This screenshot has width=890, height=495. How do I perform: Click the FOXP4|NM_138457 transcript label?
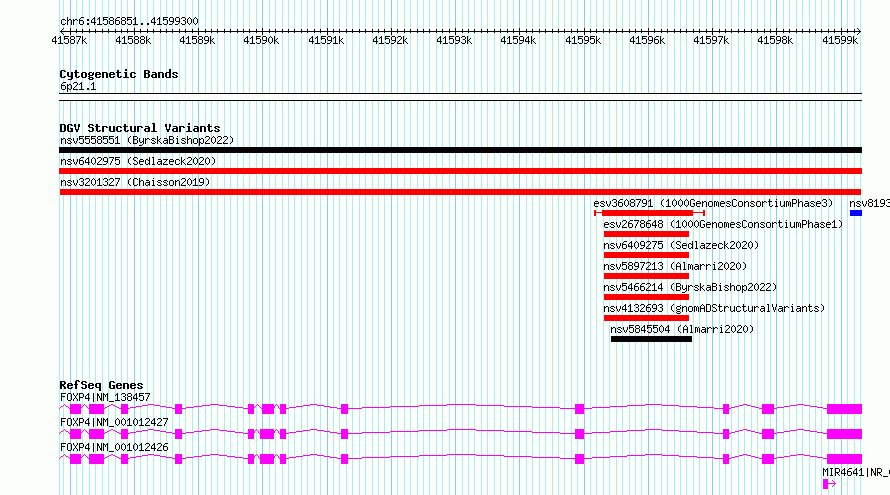coord(105,397)
